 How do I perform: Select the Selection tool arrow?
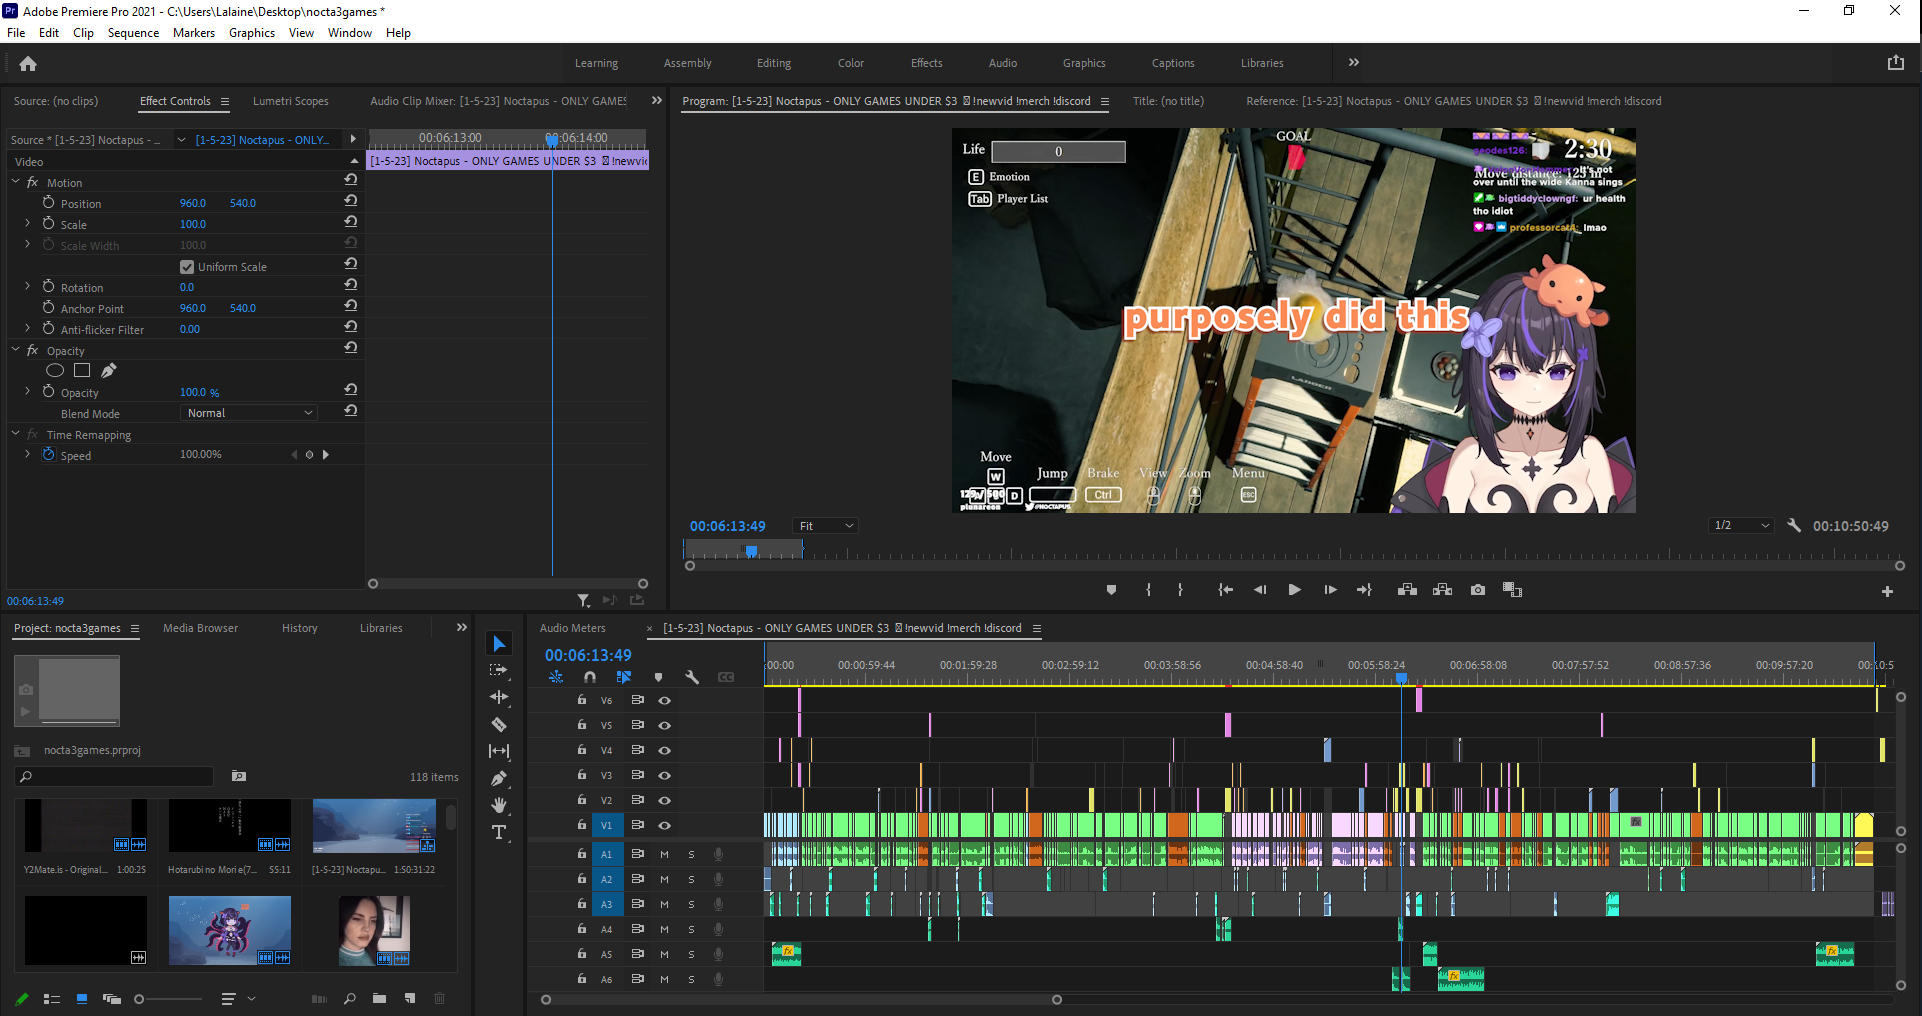point(499,644)
